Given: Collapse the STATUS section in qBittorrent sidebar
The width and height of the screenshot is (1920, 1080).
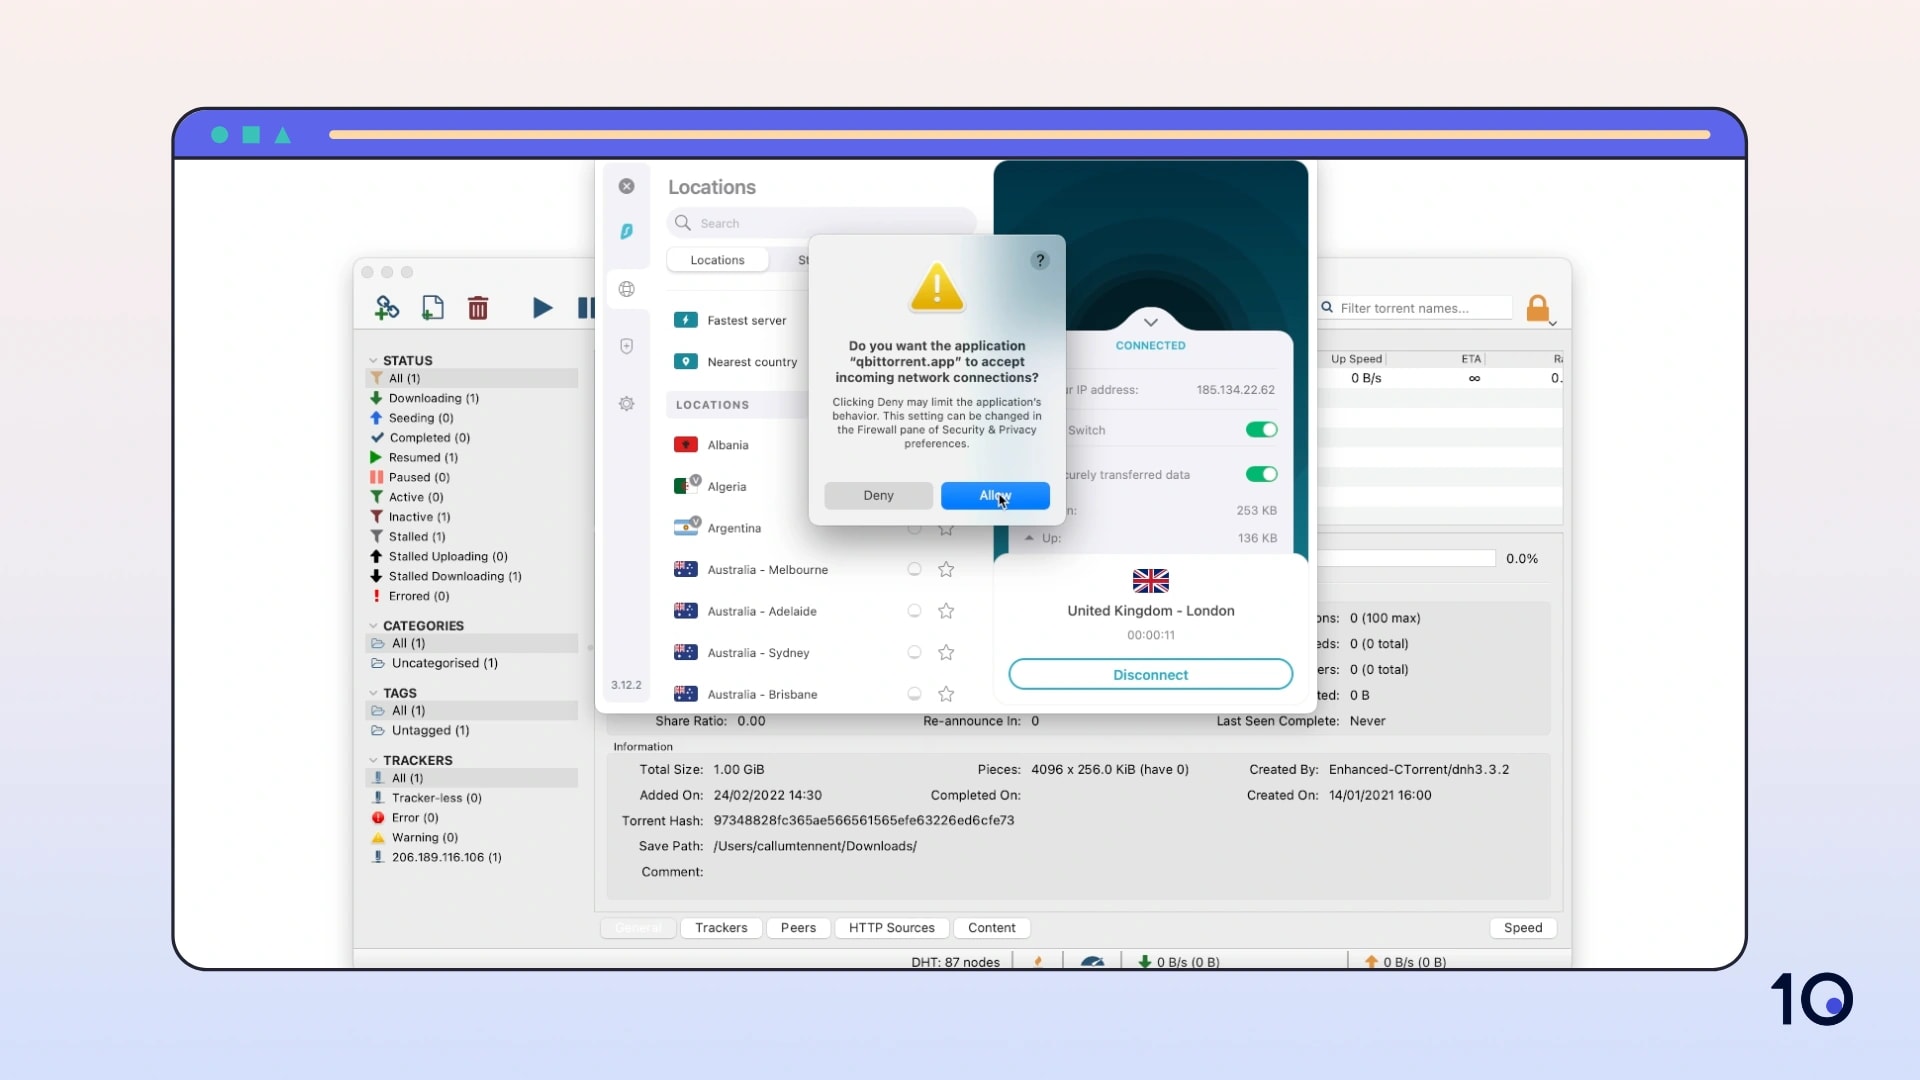Looking at the screenshot, I should tap(373, 361).
